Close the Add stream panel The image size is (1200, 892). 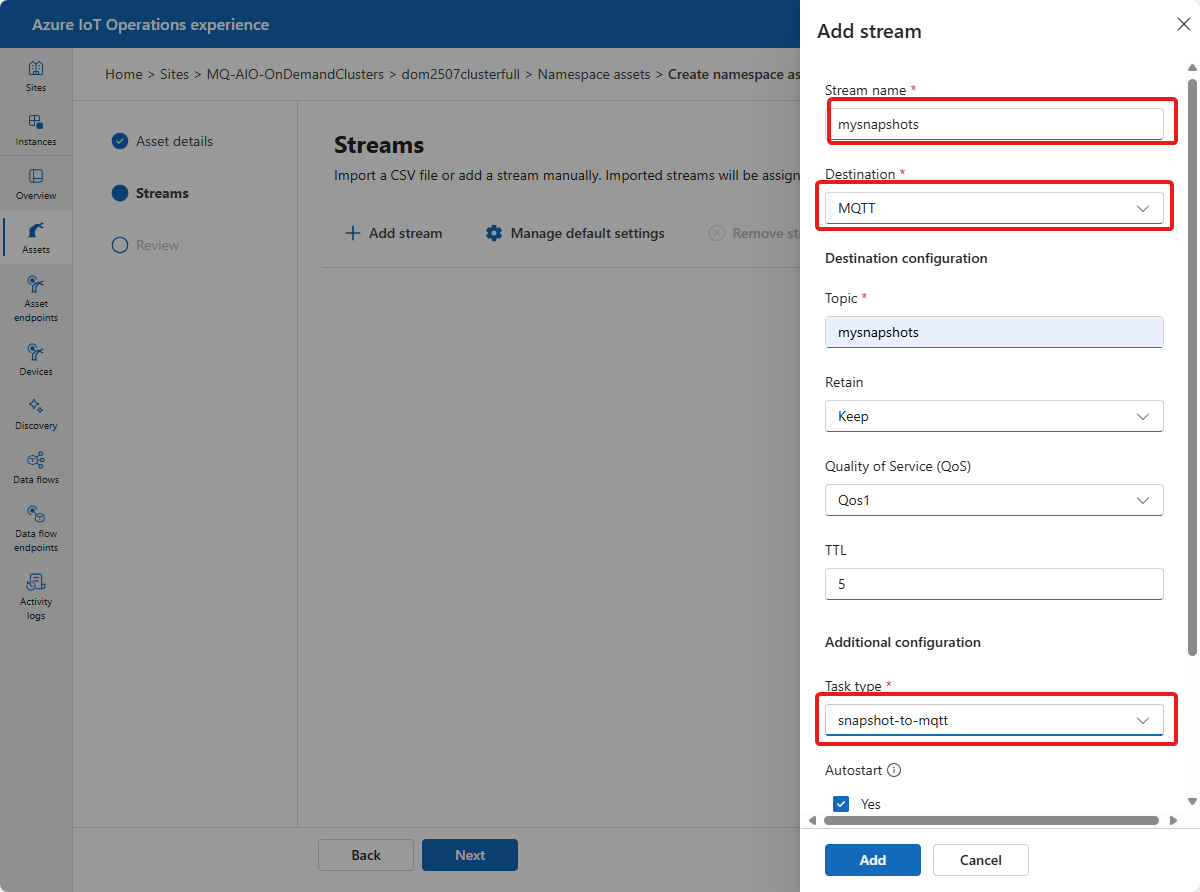pos(1184,24)
